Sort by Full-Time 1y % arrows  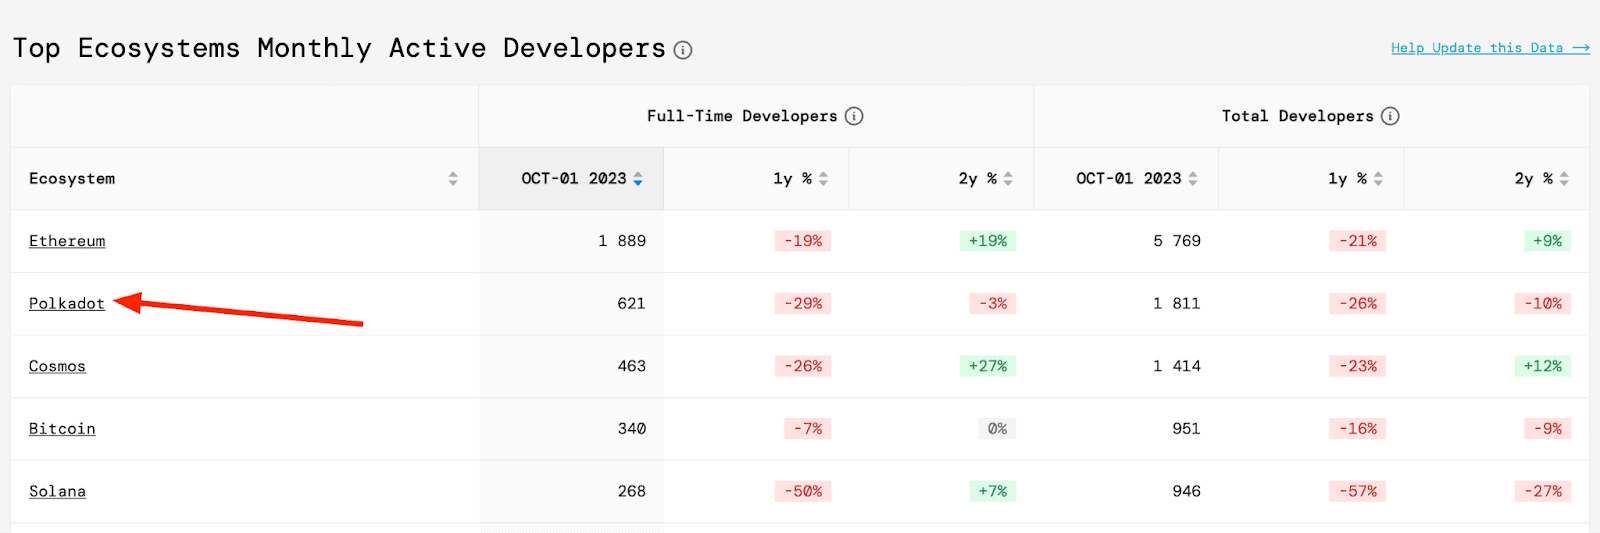click(x=823, y=179)
